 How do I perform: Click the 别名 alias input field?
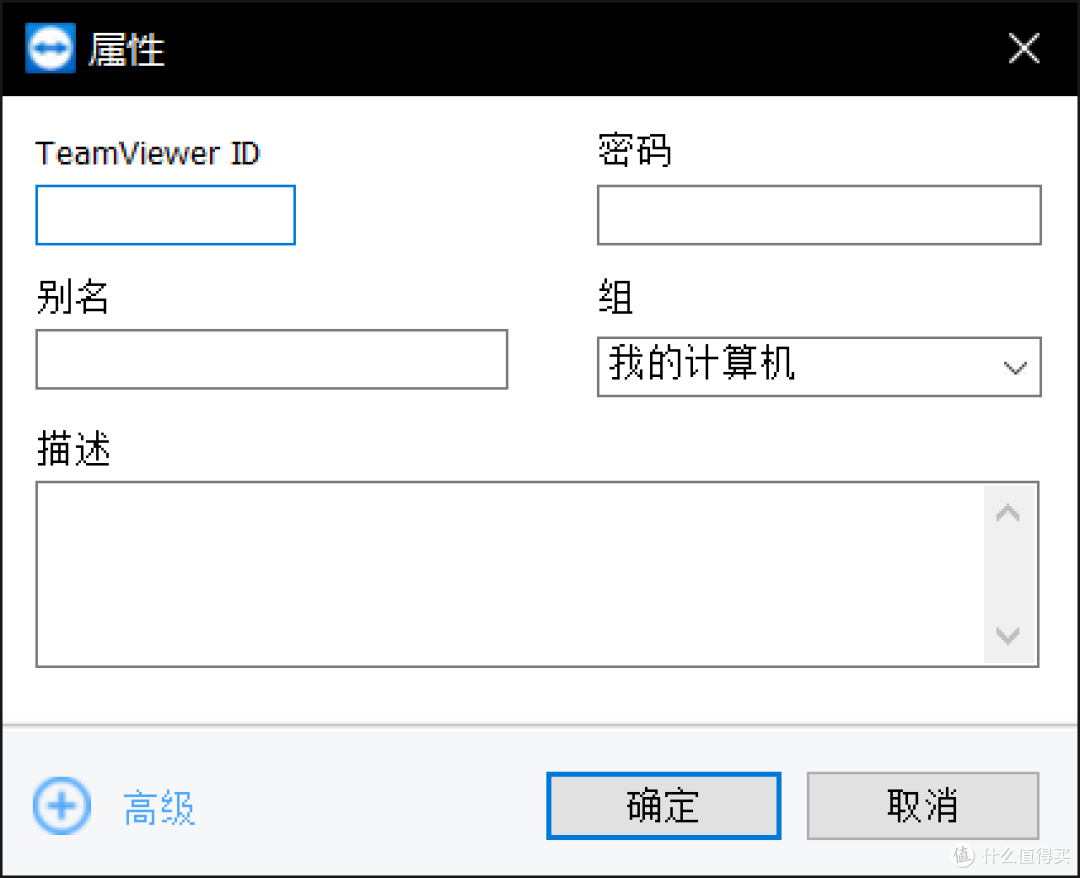[x=272, y=360]
